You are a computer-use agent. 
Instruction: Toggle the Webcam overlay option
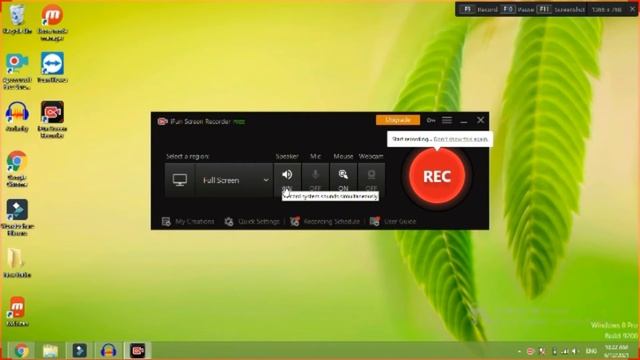pos(371,180)
